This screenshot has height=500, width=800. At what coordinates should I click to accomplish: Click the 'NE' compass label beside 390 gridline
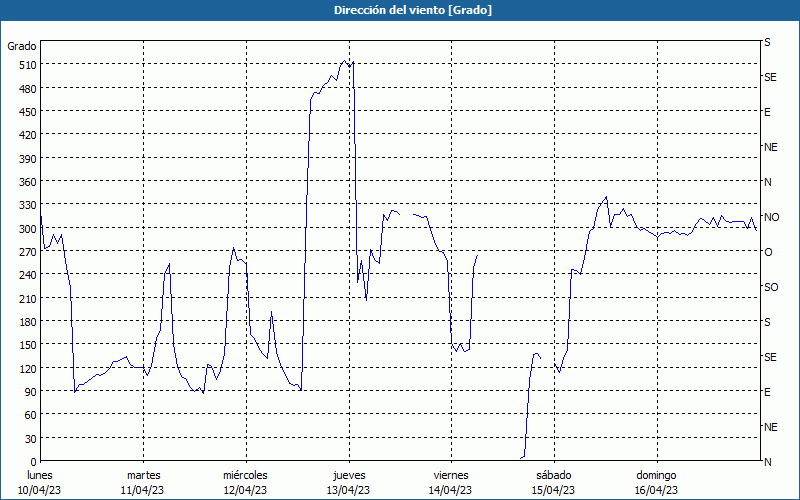pyautogui.click(x=770, y=147)
